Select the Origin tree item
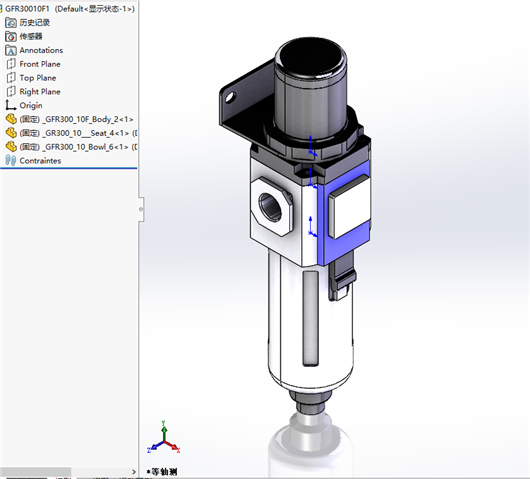The image size is (530, 479). tap(31, 105)
